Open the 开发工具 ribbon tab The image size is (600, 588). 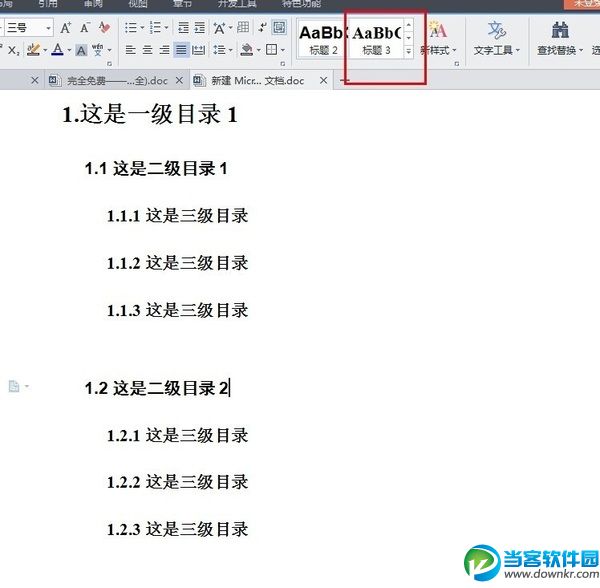point(237,4)
